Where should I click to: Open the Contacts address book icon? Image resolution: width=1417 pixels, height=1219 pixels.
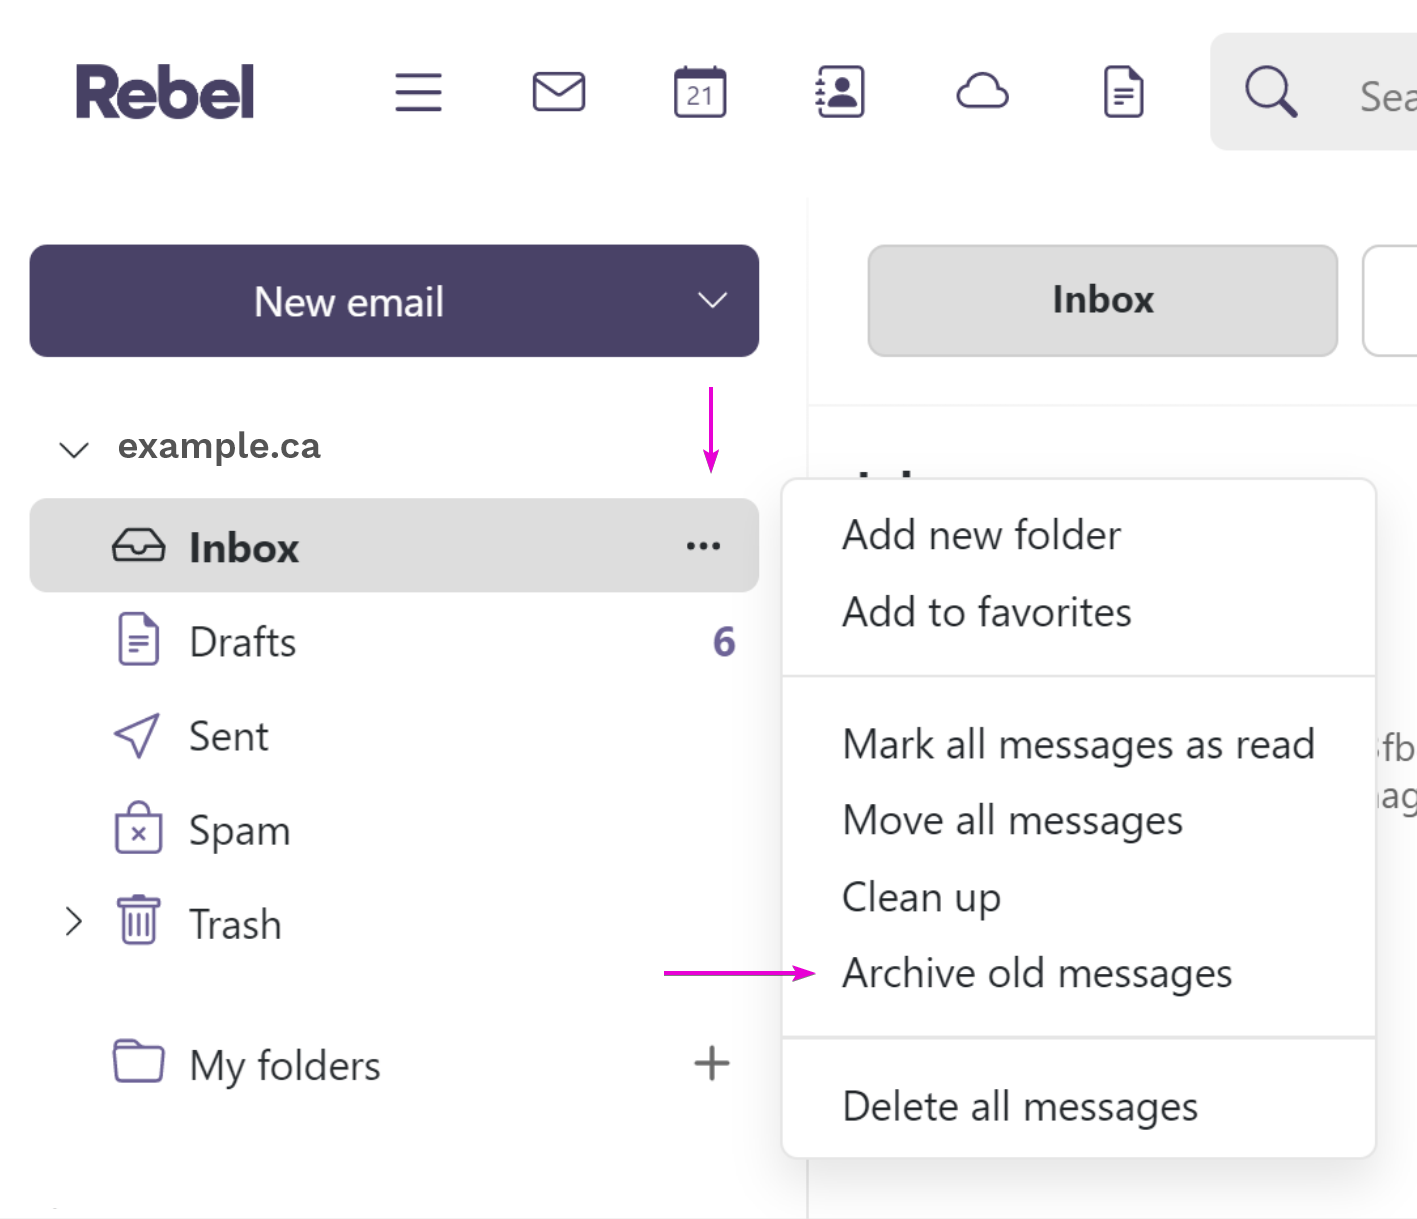point(840,92)
